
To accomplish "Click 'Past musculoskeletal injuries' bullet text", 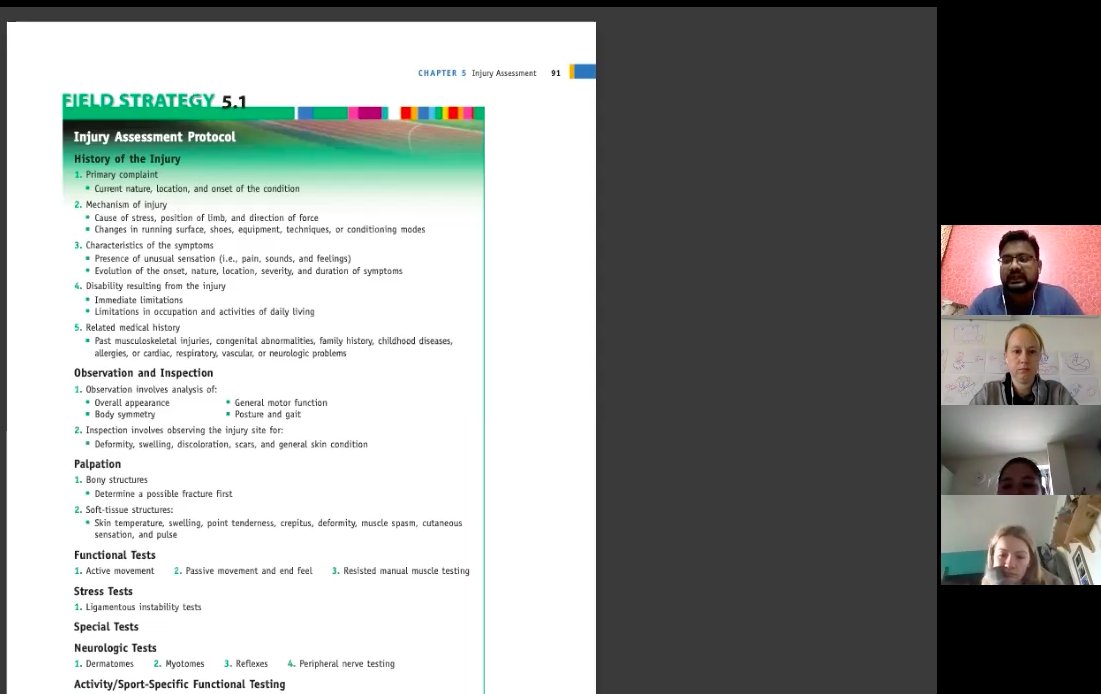I will pos(274,347).
